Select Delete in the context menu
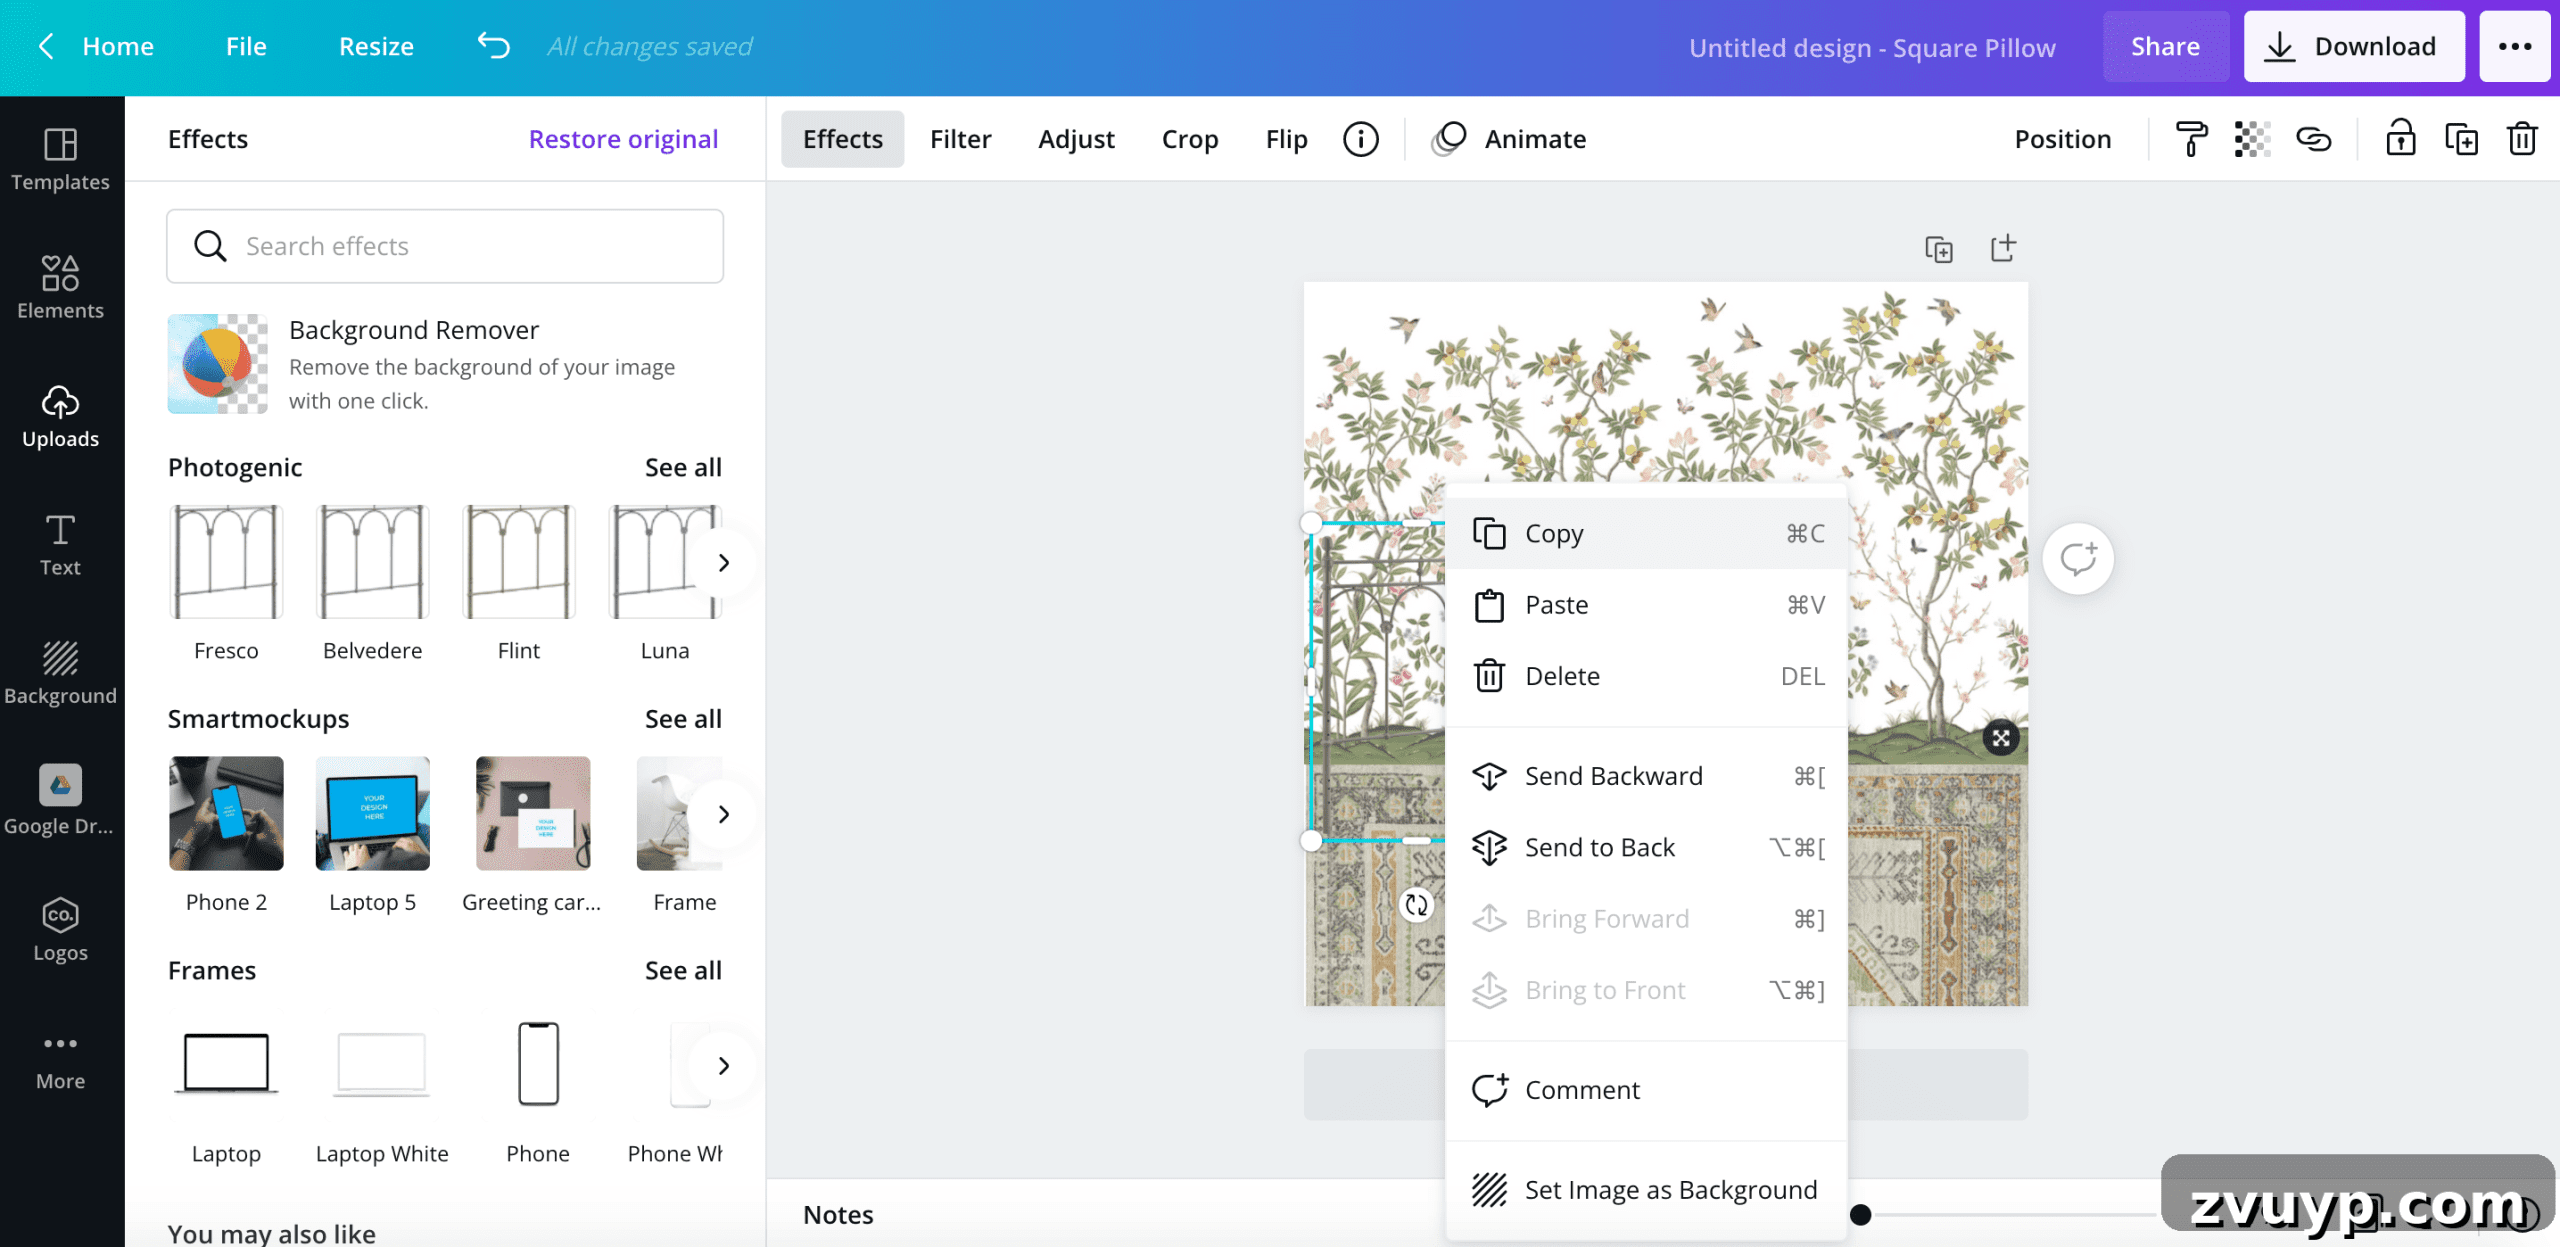2560x1247 pixels. [x=1645, y=676]
